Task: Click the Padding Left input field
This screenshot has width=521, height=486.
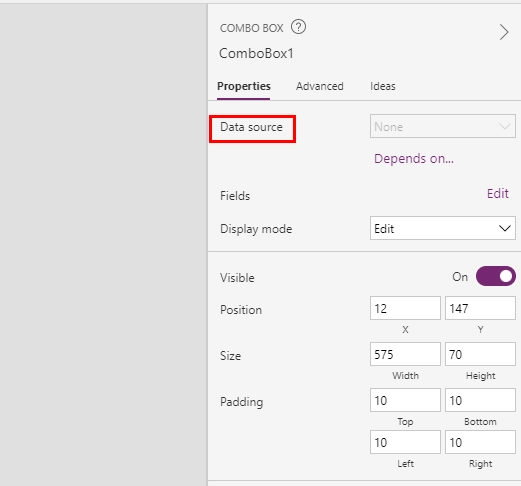Action: click(x=405, y=442)
